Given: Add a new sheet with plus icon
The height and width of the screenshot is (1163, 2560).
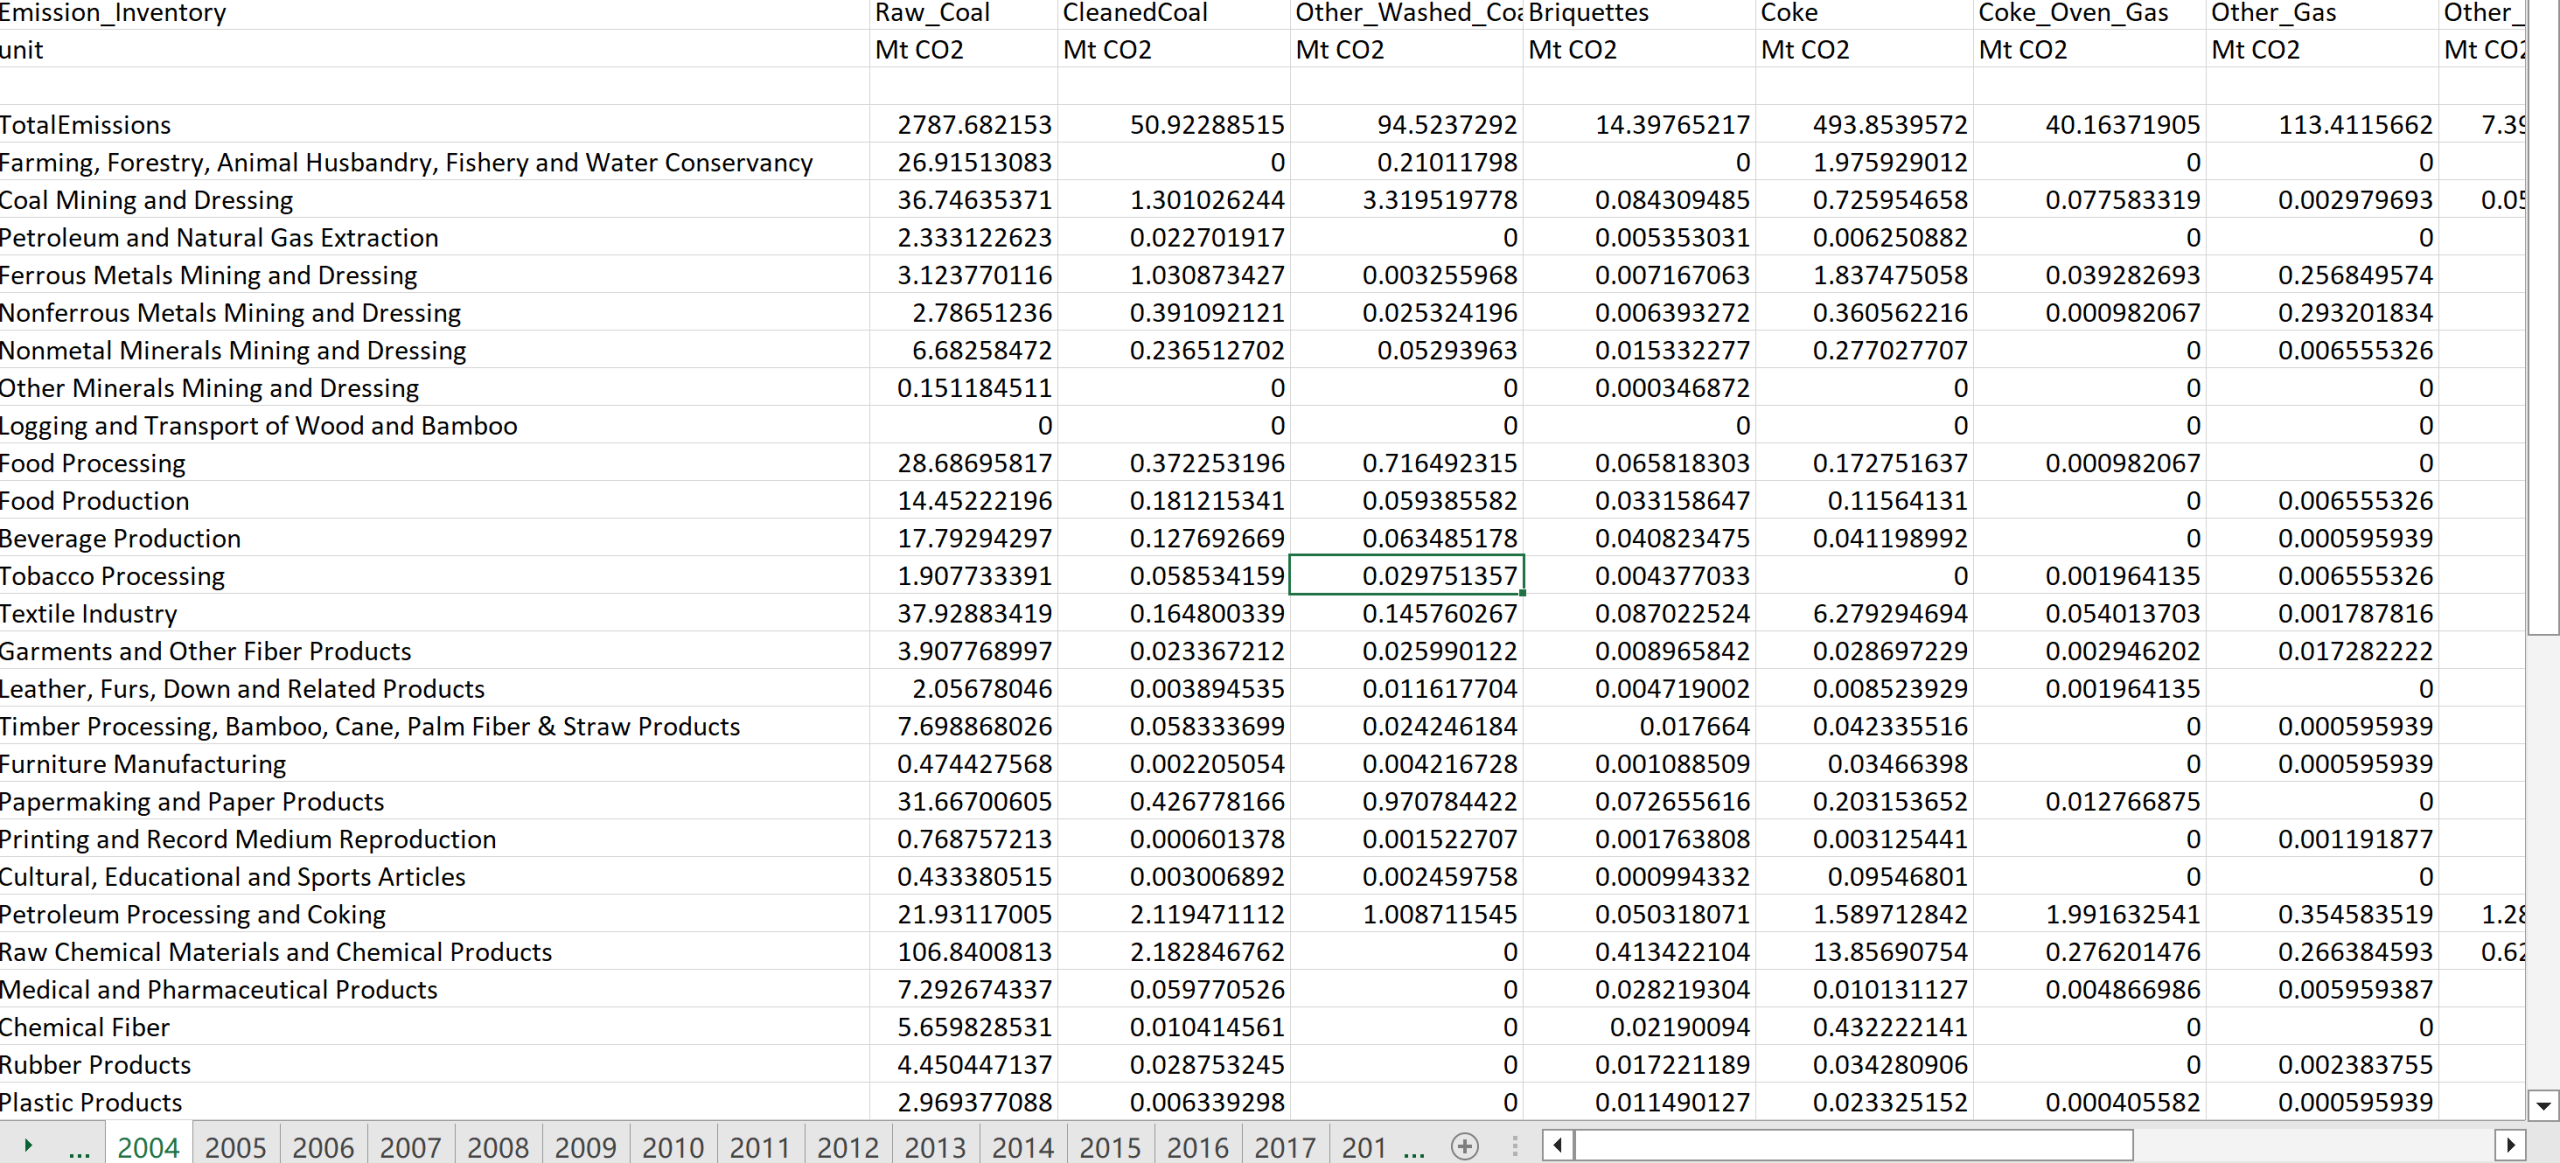Looking at the screenshot, I should tap(1464, 1146).
